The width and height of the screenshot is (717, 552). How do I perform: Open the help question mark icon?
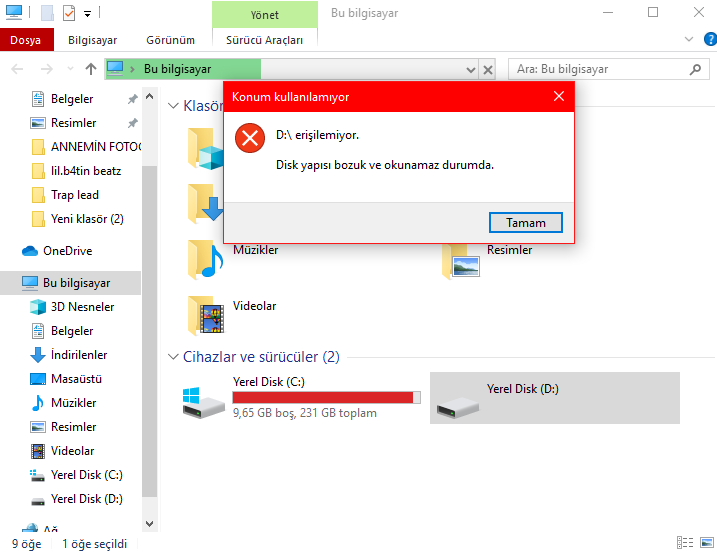click(x=710, y=39)
